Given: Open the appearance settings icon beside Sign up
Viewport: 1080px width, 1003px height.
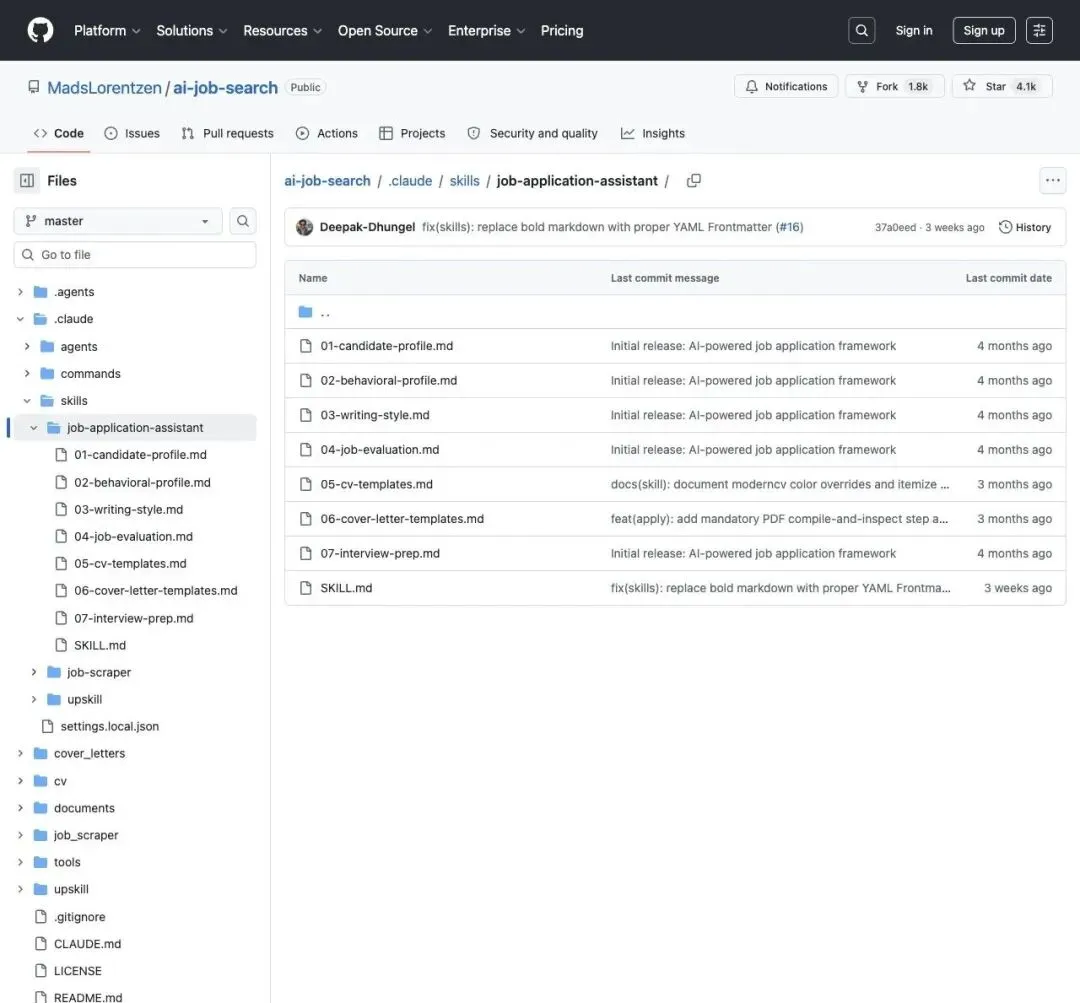Looking at the screenshot, I should point(1039,30).
